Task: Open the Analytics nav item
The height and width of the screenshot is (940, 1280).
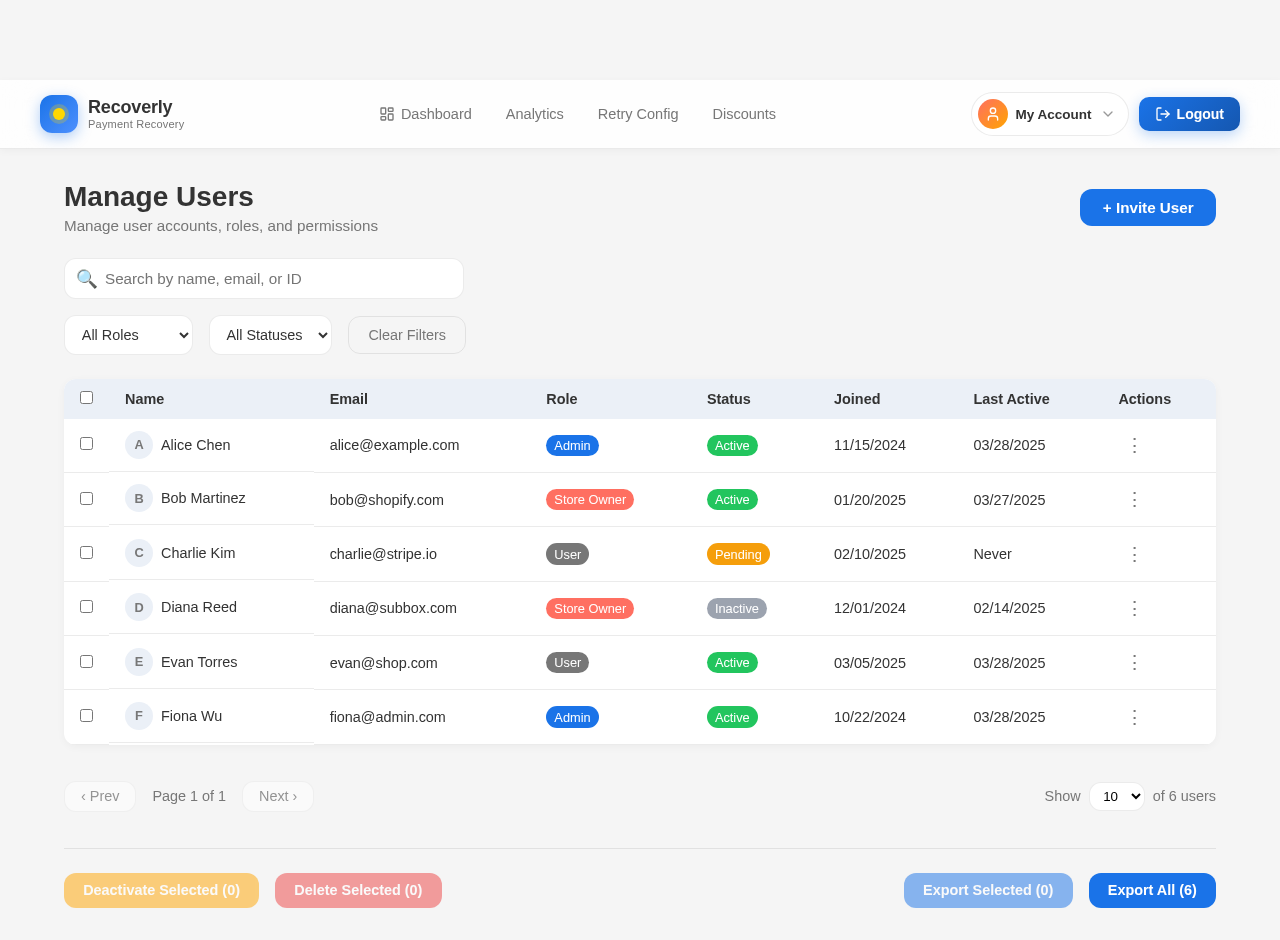Action: click(x=535, y=114)
